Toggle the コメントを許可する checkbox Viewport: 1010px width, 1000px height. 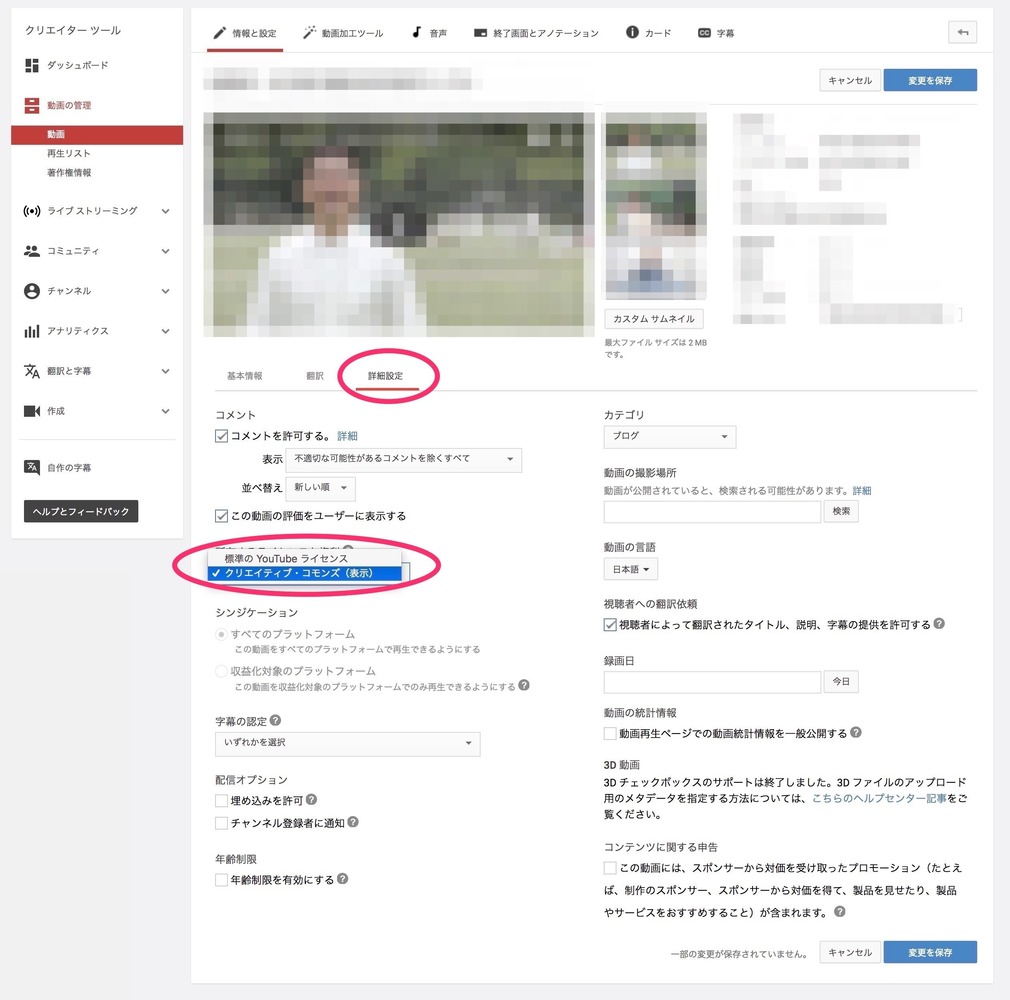[222, 436]
